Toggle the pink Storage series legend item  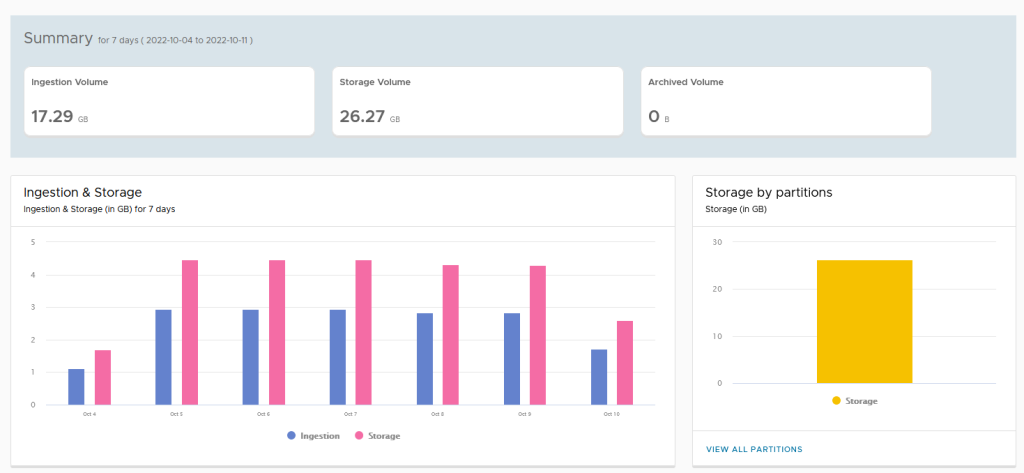(x=376, y=436)
